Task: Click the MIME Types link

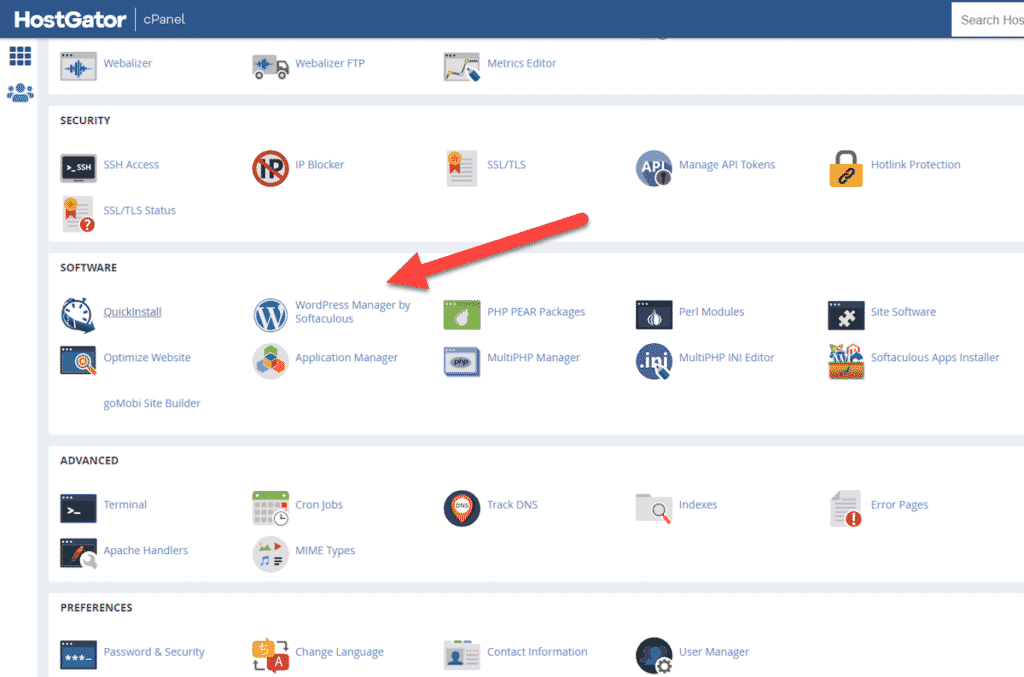Action: [325, 550]
